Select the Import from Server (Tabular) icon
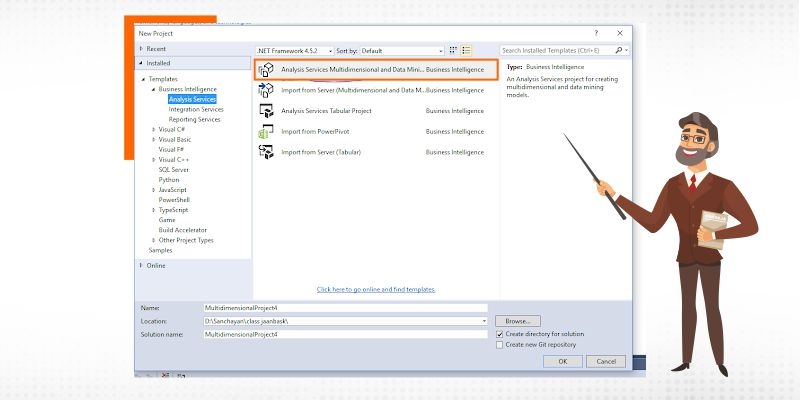Viewport: 800px width, 400px height. point(266,152)
